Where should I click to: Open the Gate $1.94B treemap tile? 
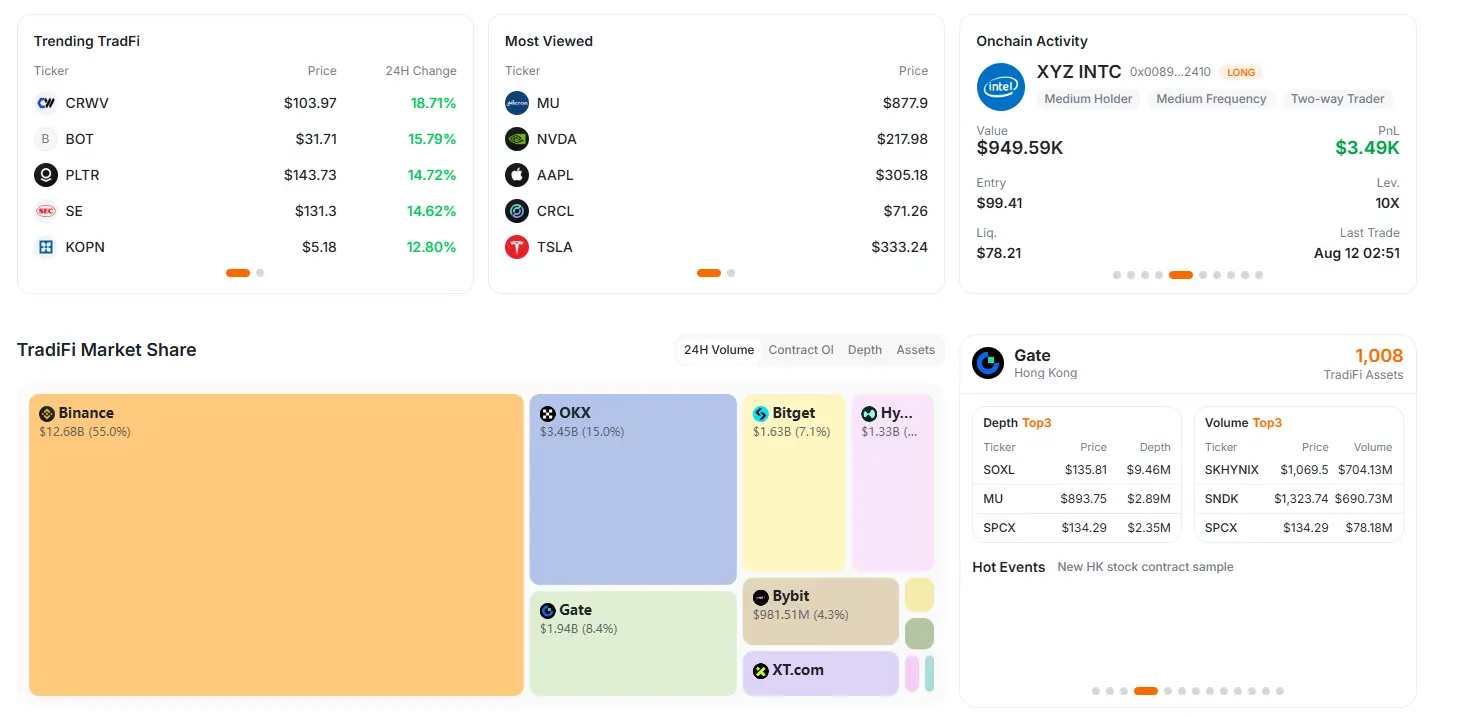point(633,643)
